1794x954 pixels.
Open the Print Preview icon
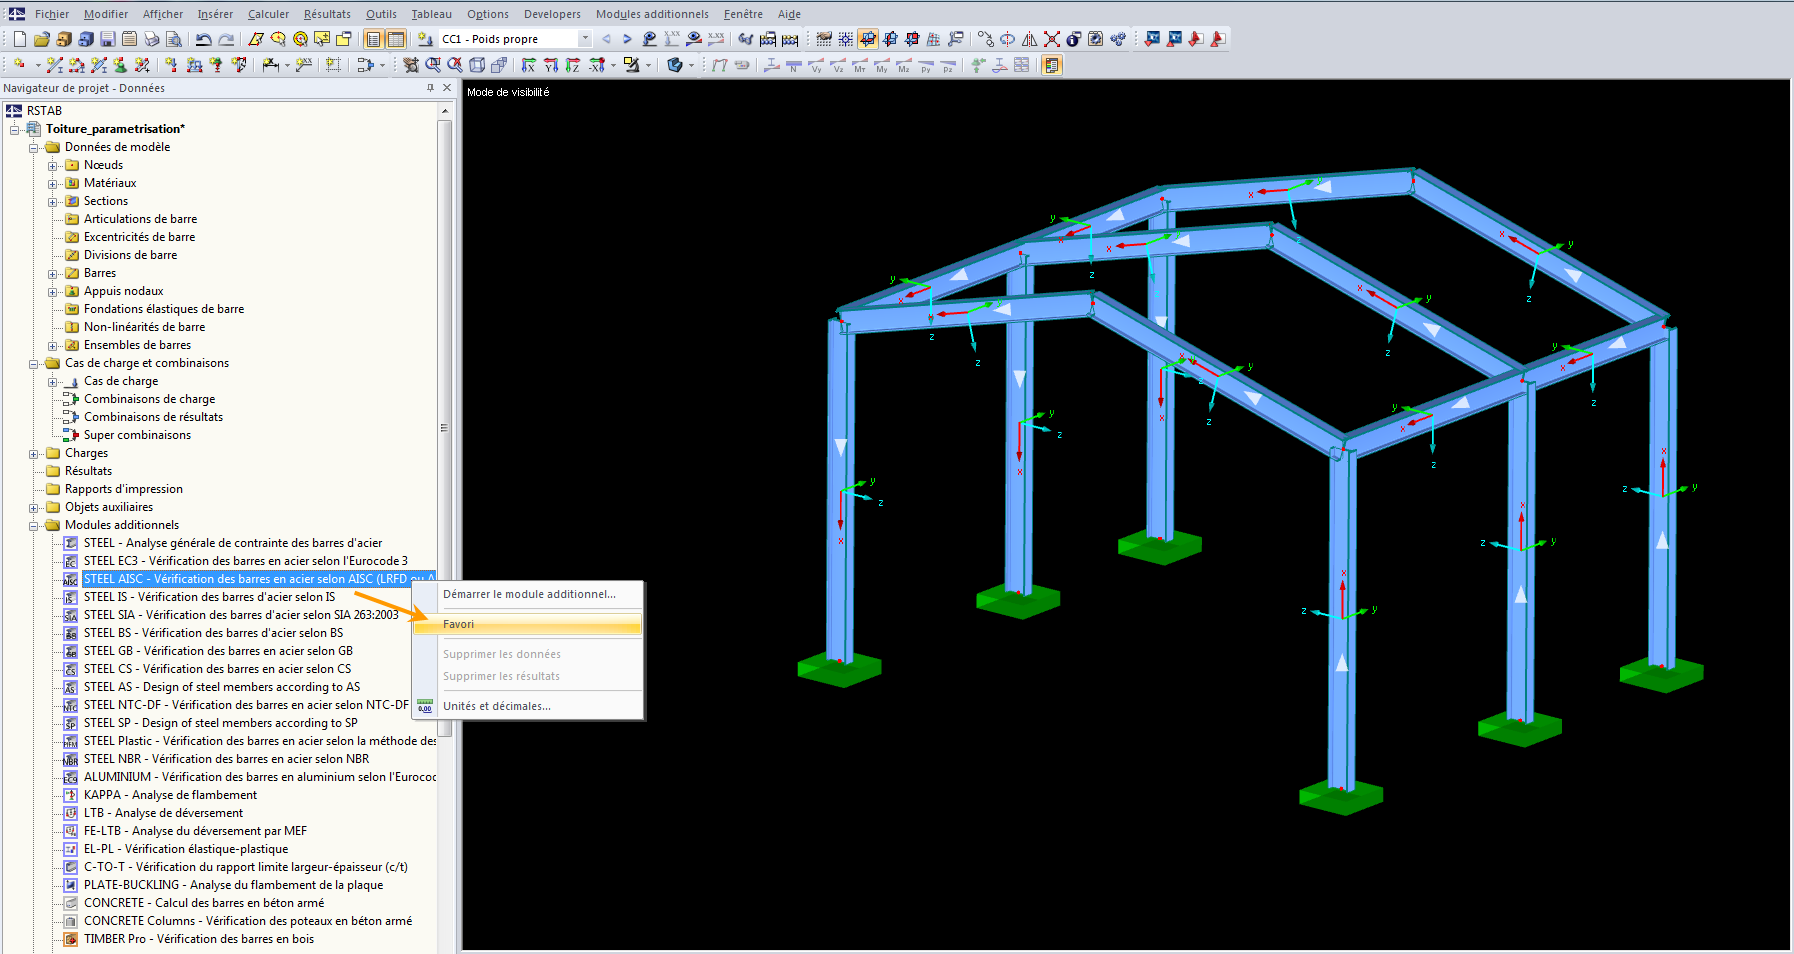[173, 39]
